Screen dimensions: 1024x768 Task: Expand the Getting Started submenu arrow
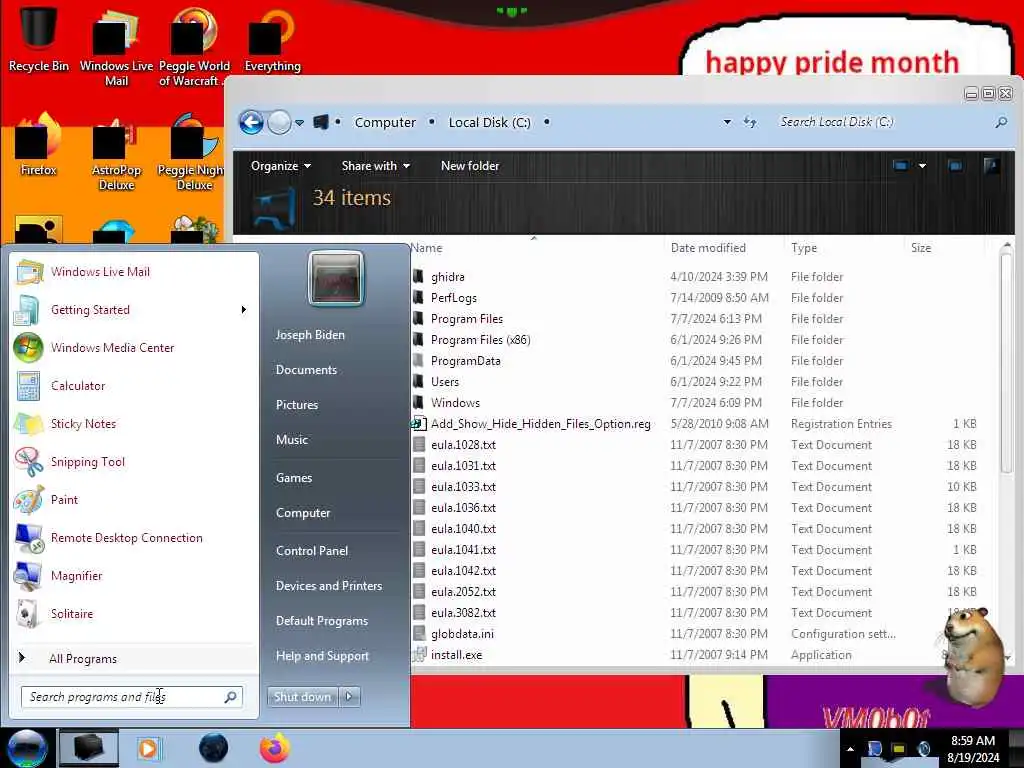[244, 310]
